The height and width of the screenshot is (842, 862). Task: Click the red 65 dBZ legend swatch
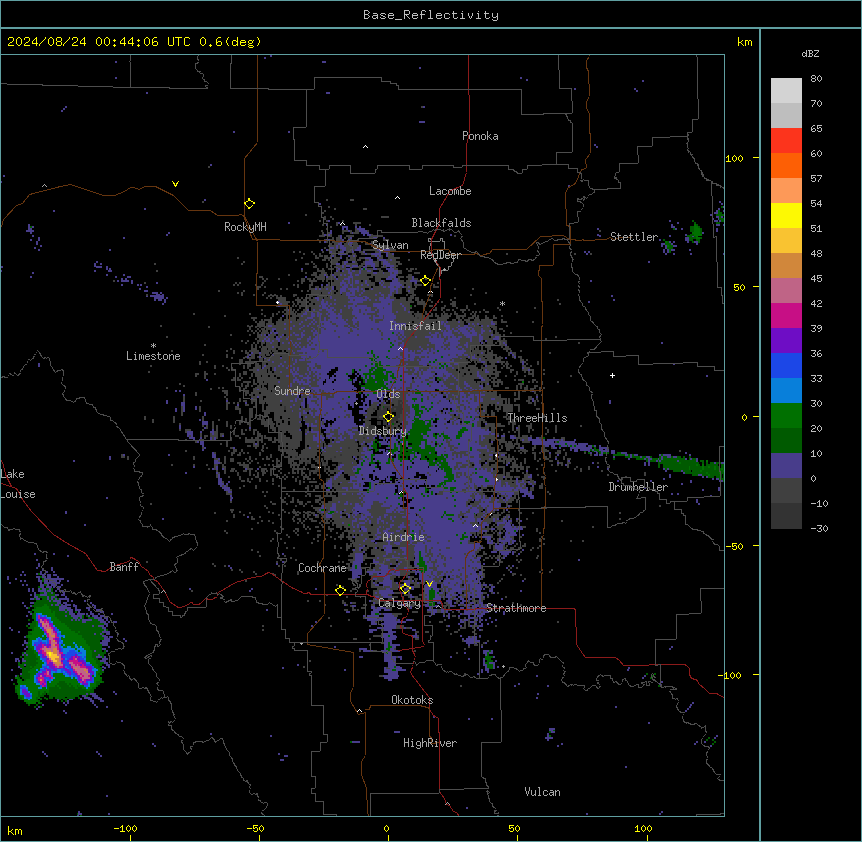point(786,140)
